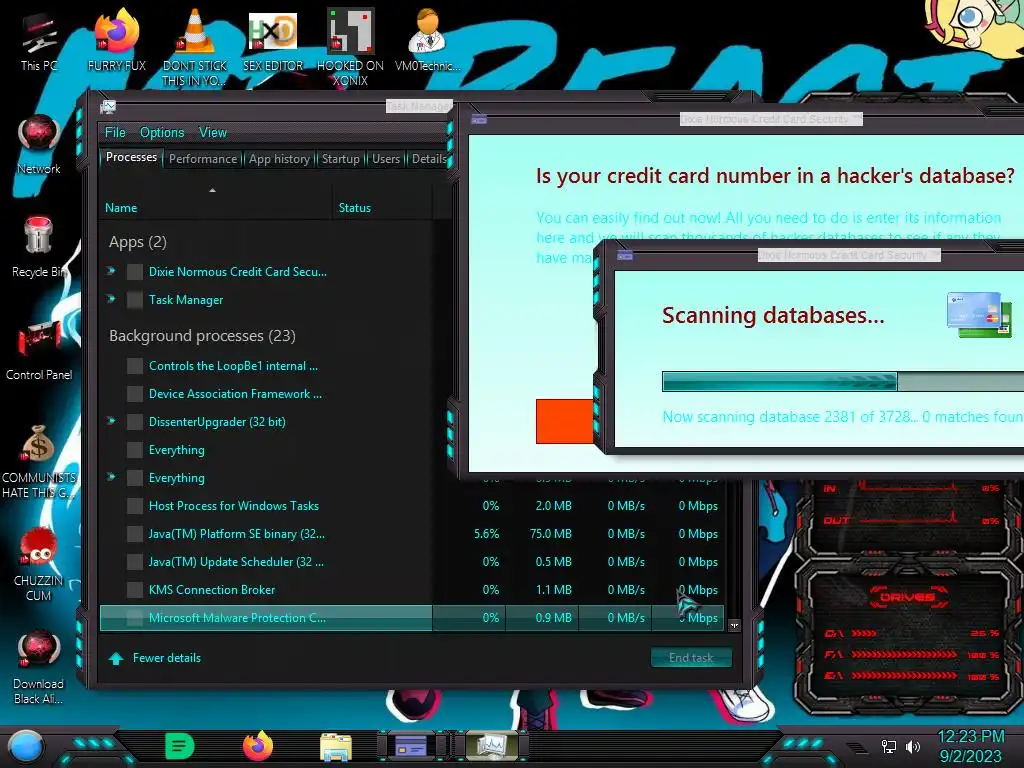Select the first Everything process row
Image resolution: width=1024 pixels, height=768 pixels.
point(176,450)
